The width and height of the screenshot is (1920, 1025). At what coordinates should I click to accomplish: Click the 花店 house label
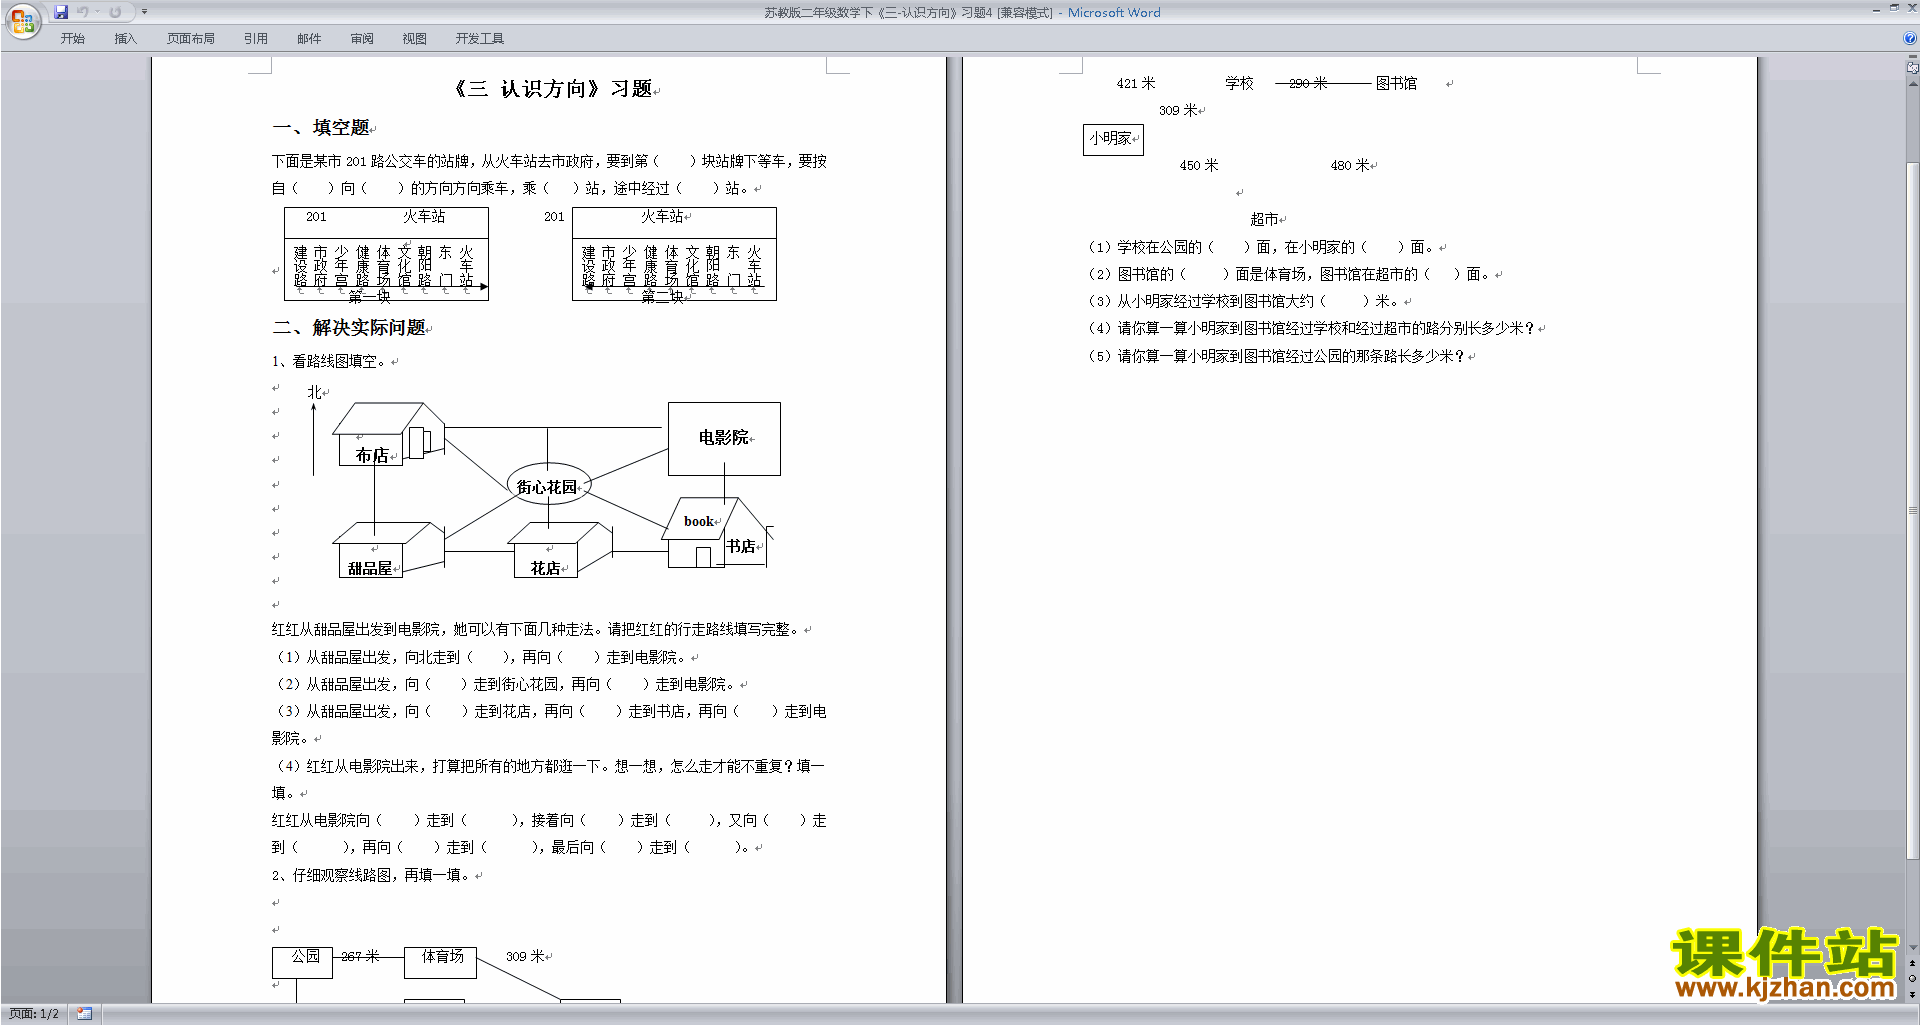(546, 568)
